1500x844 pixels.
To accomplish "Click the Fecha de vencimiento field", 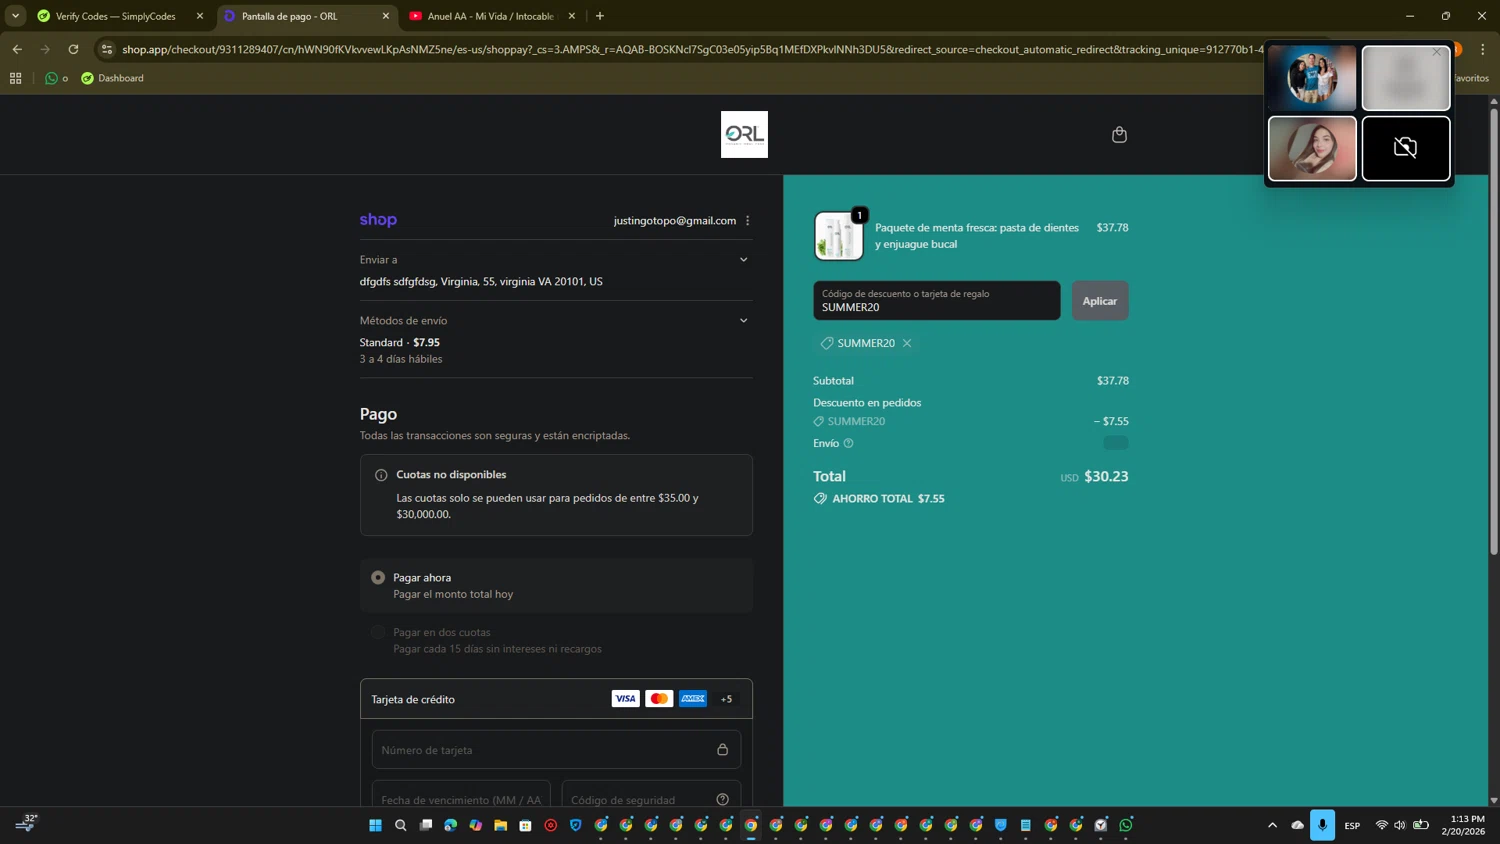I will tap(461, 796).
